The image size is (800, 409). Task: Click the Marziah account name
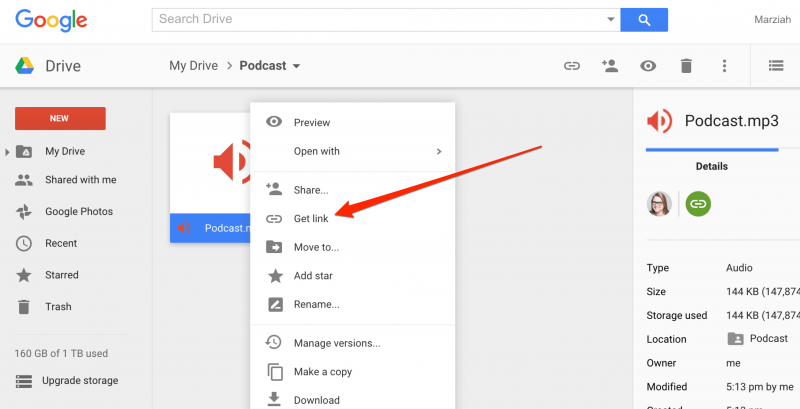(772, 20)
